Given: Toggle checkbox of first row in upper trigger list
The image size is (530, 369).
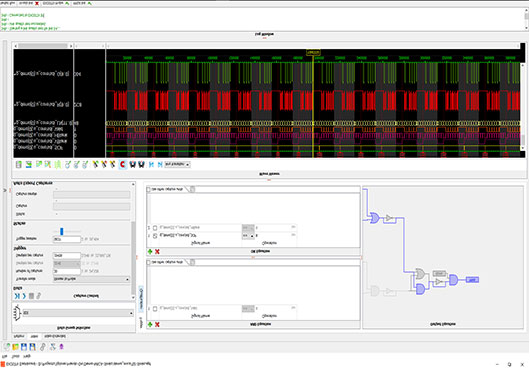Looking at the screenshot, I should pyautogui.click(x=155, y=228).
